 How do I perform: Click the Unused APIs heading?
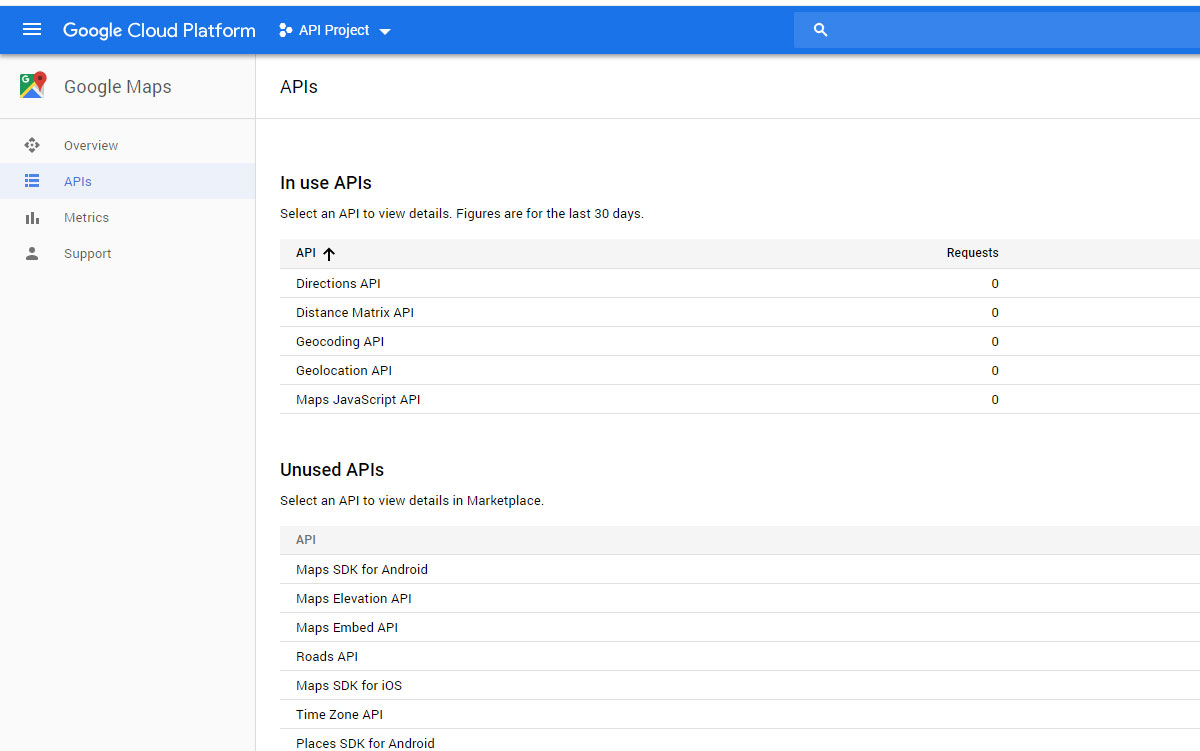click(332, 470)
